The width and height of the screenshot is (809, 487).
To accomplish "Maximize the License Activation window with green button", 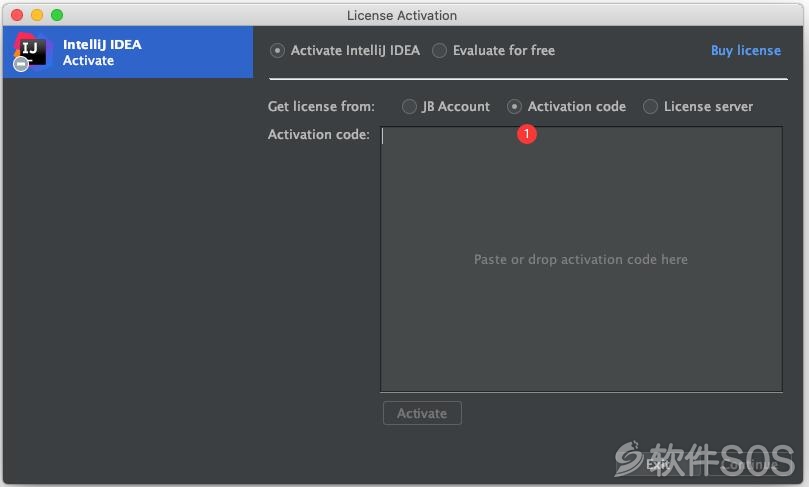I will coord(57,15).
